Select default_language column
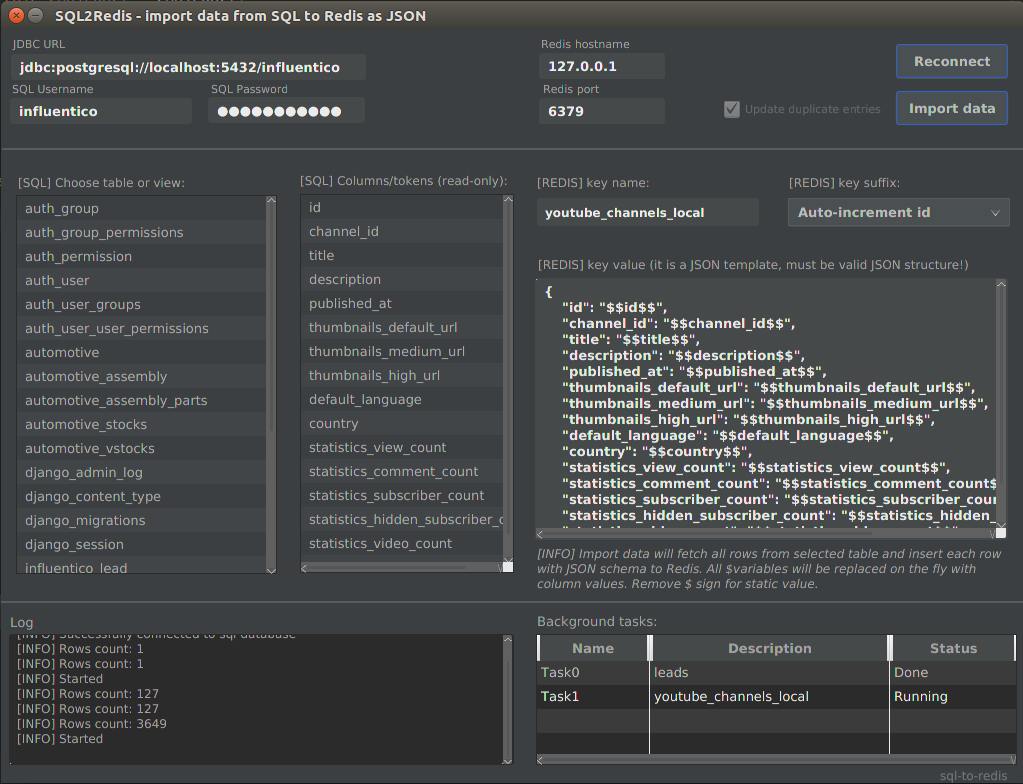1023x784 pixels. tap(402, 400)
